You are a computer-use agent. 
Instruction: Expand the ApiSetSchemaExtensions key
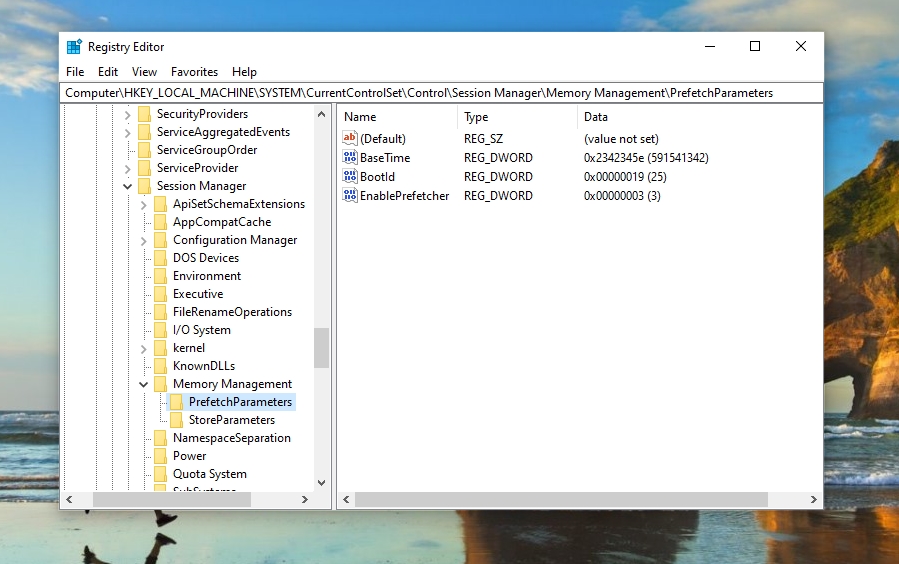[143, 205]
